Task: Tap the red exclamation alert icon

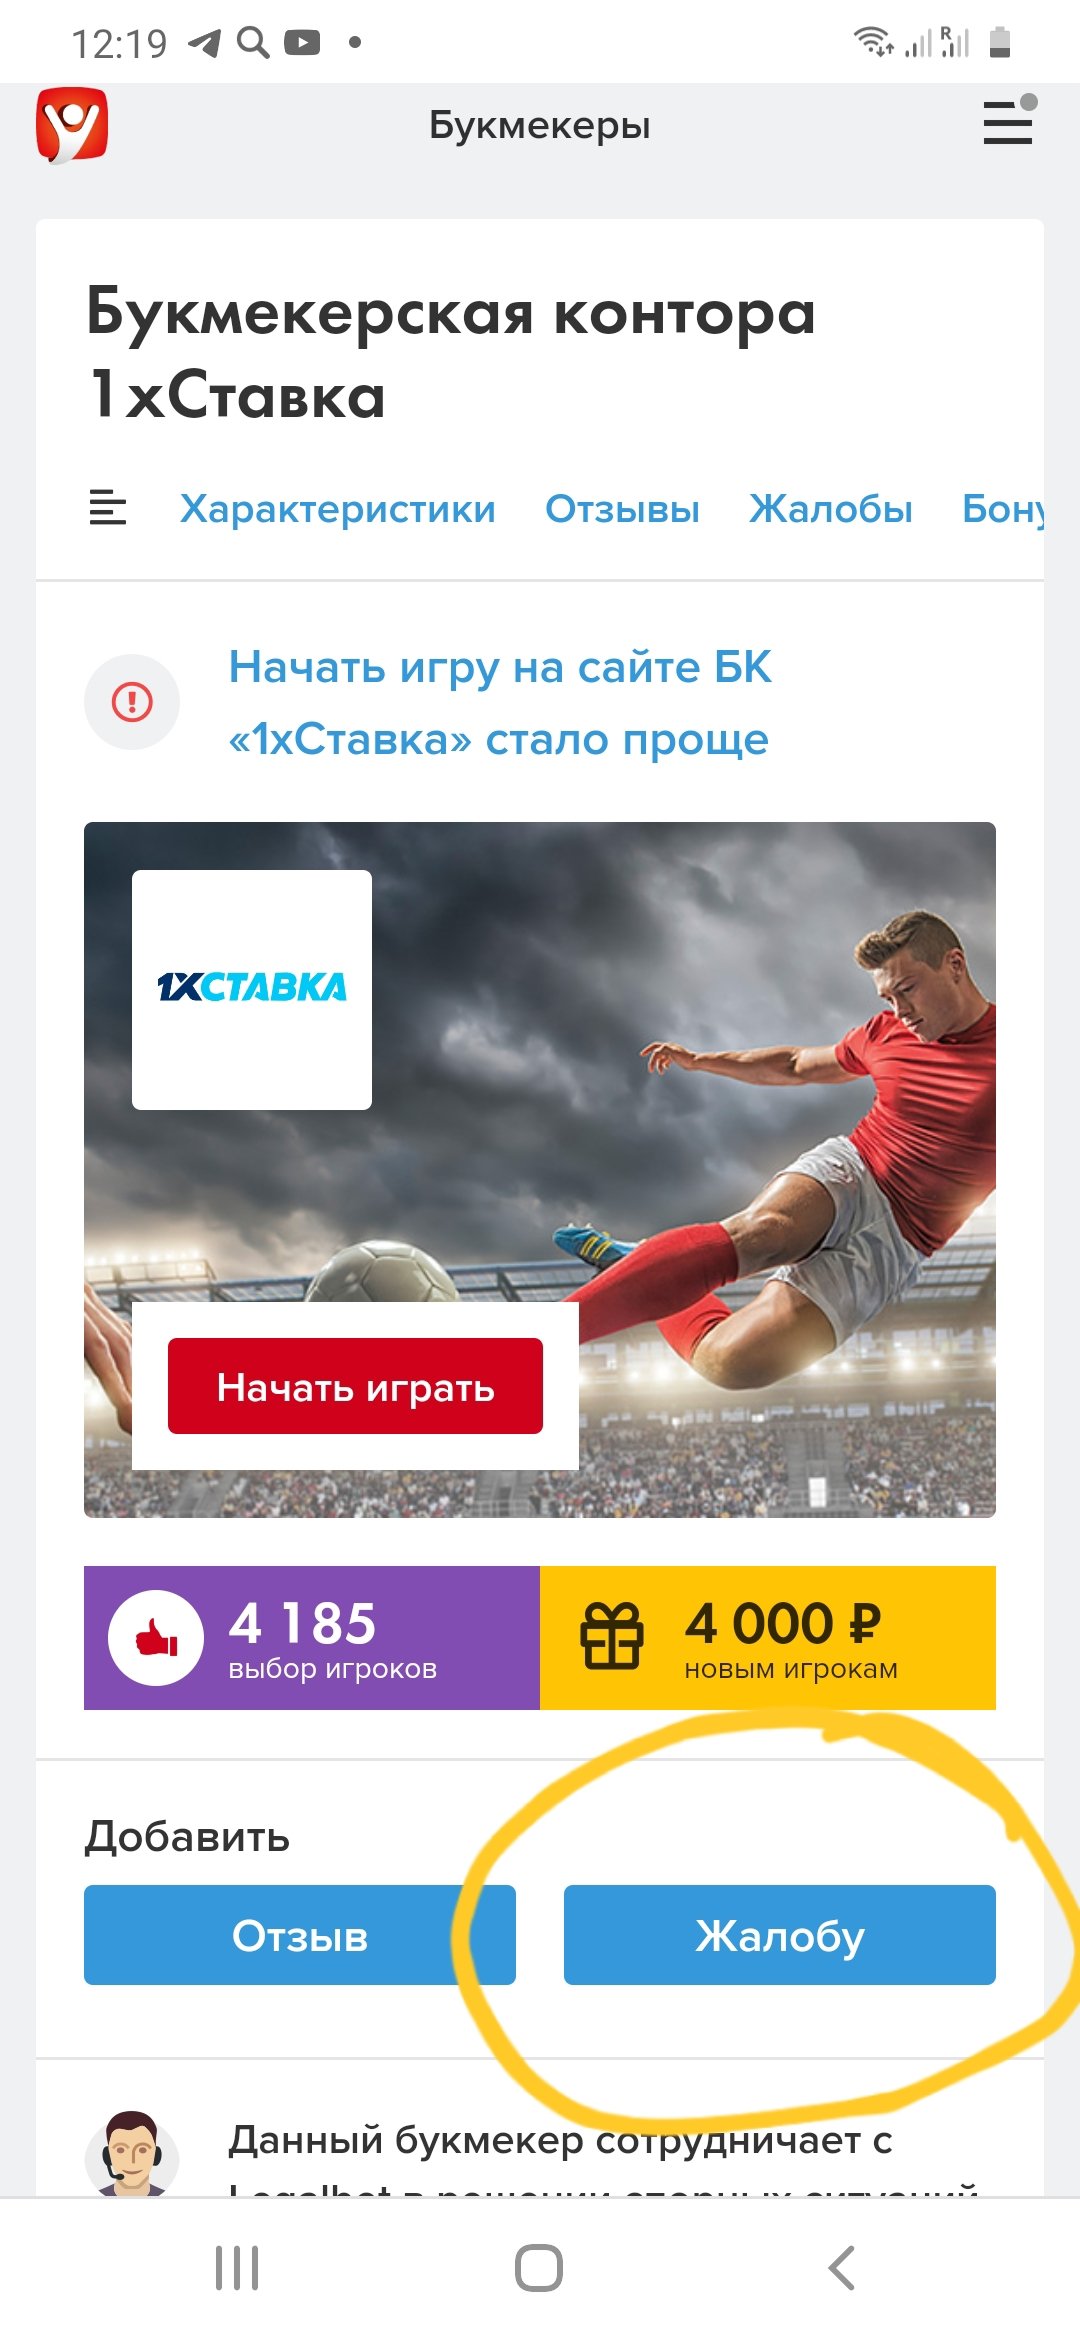Action: pos(132,702)
